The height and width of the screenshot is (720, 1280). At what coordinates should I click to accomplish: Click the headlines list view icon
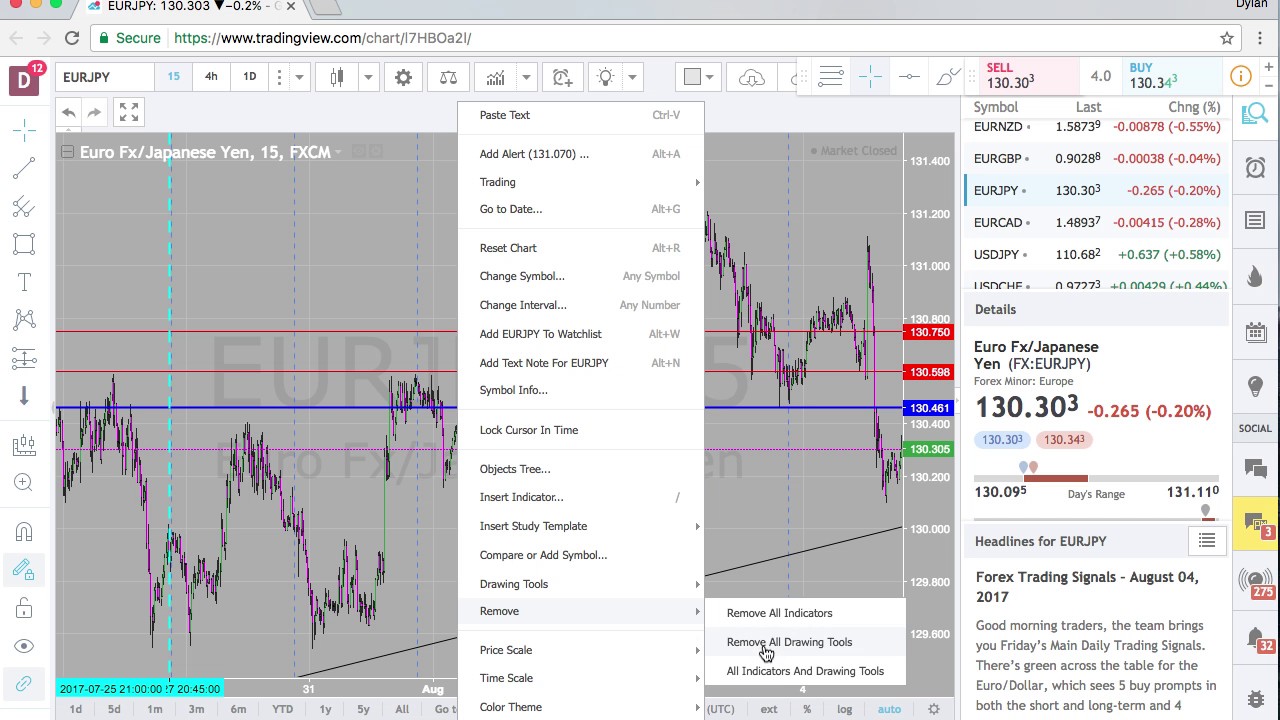tap(1207, 541)
